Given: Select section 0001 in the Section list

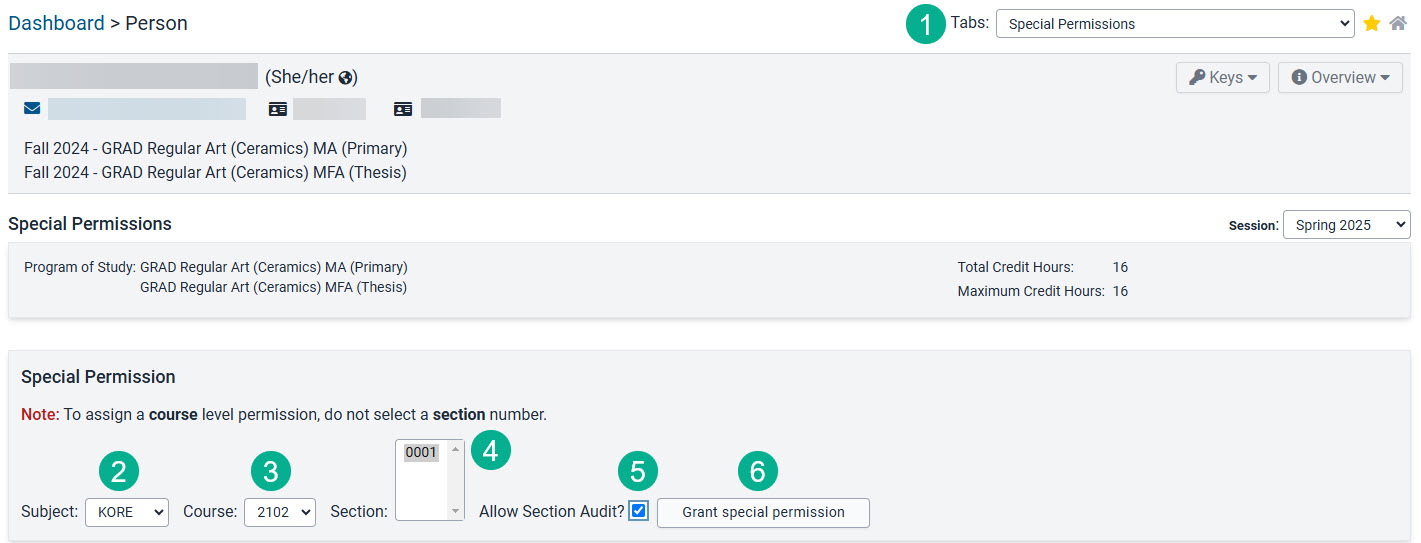Looking at the screenshot, I should pos(421,452).
